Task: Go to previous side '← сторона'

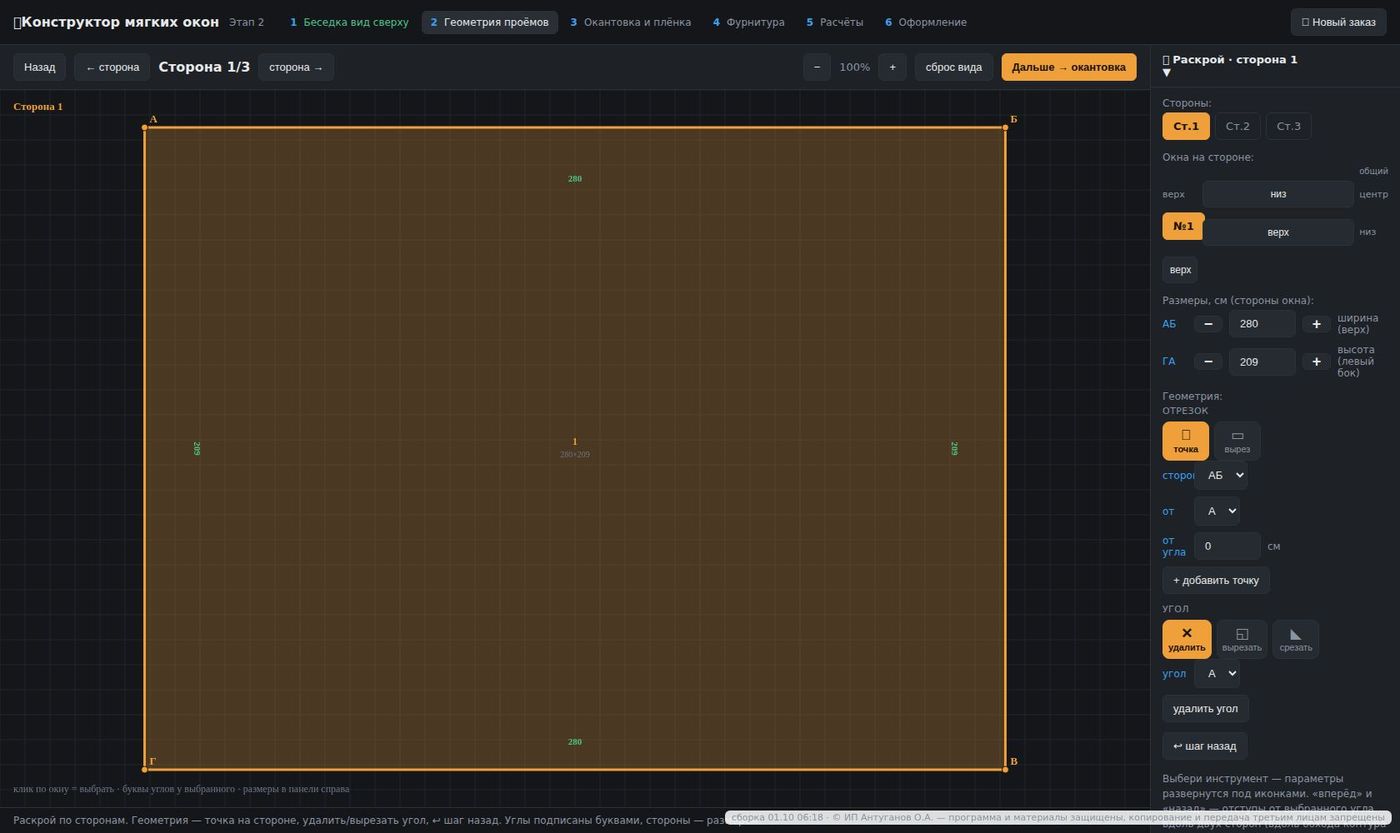Action: coord(112,67)
